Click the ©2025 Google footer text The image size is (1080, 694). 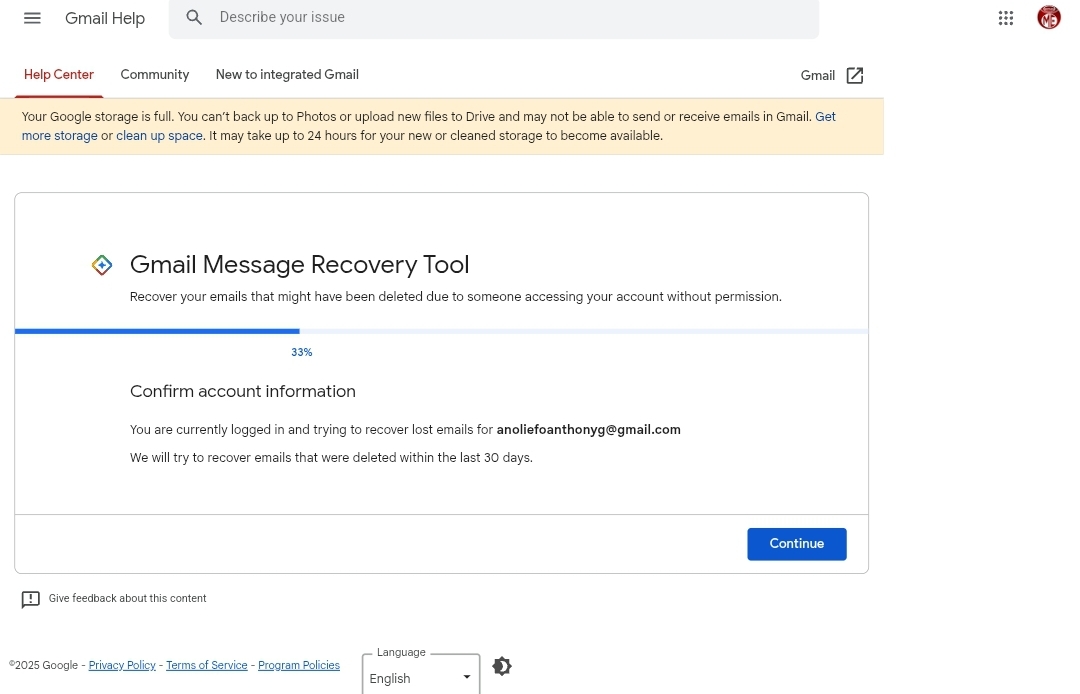pyautogui.click(x=43, y=665)
